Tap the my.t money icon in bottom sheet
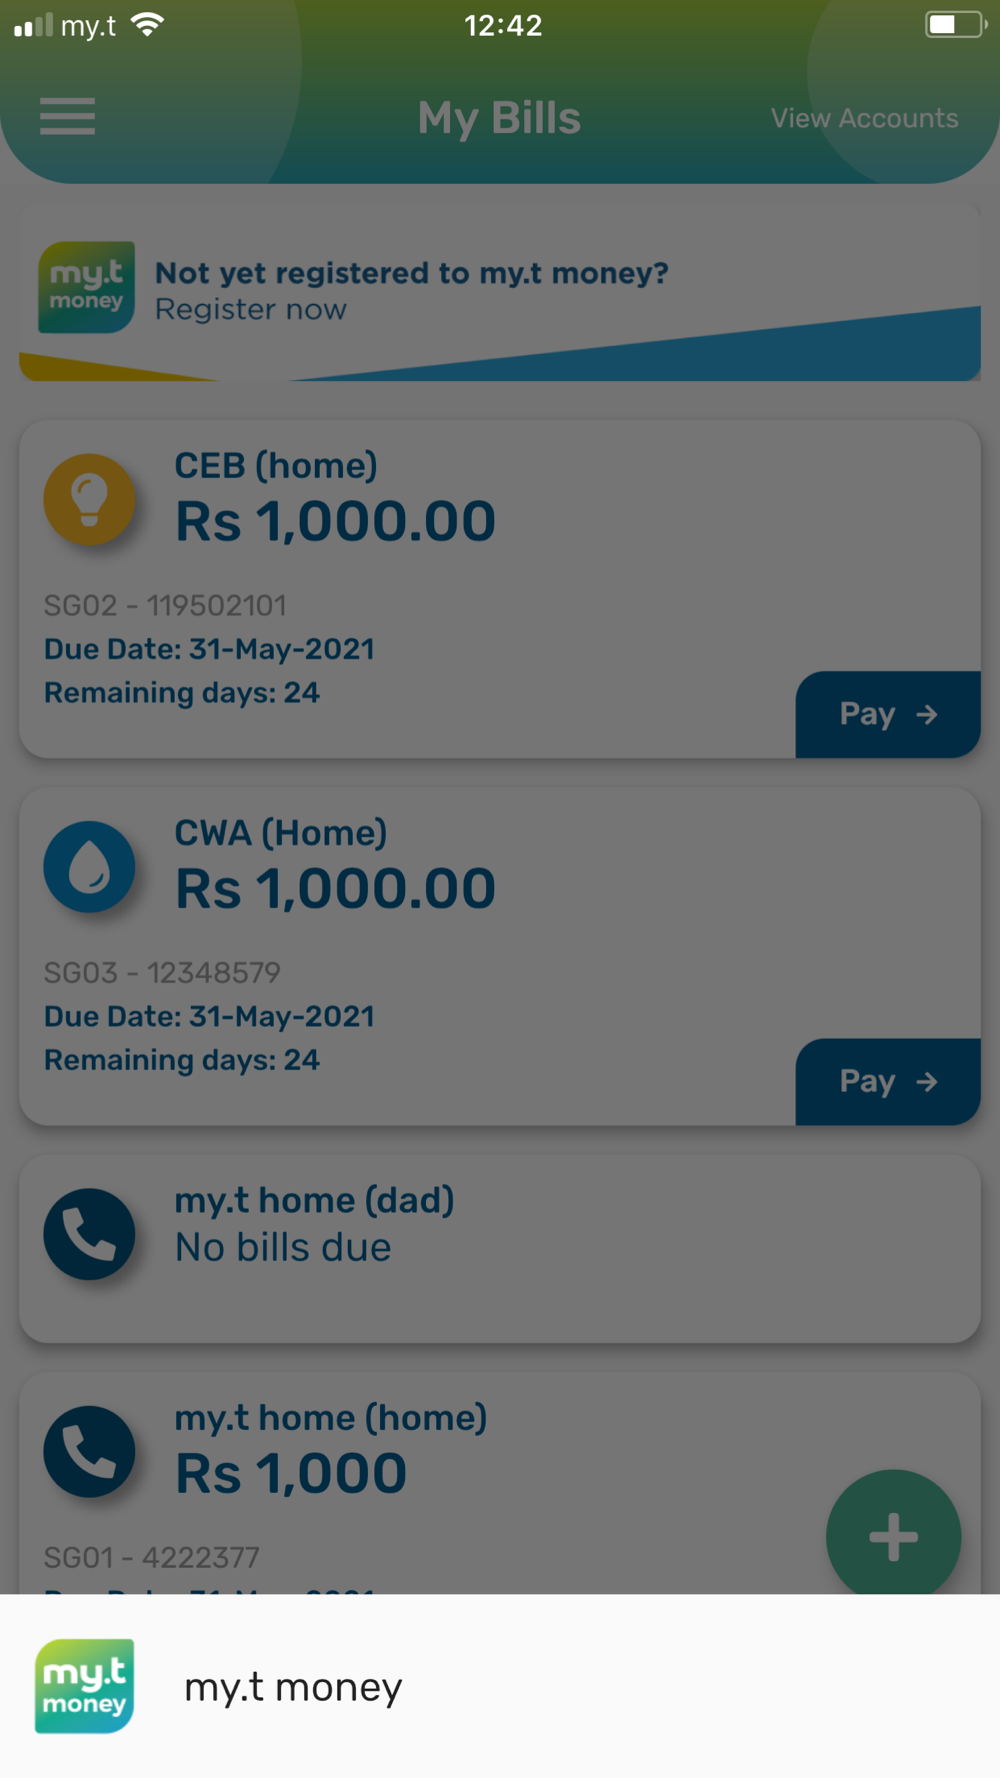1000x1778 pixels. pos(85,1686)
